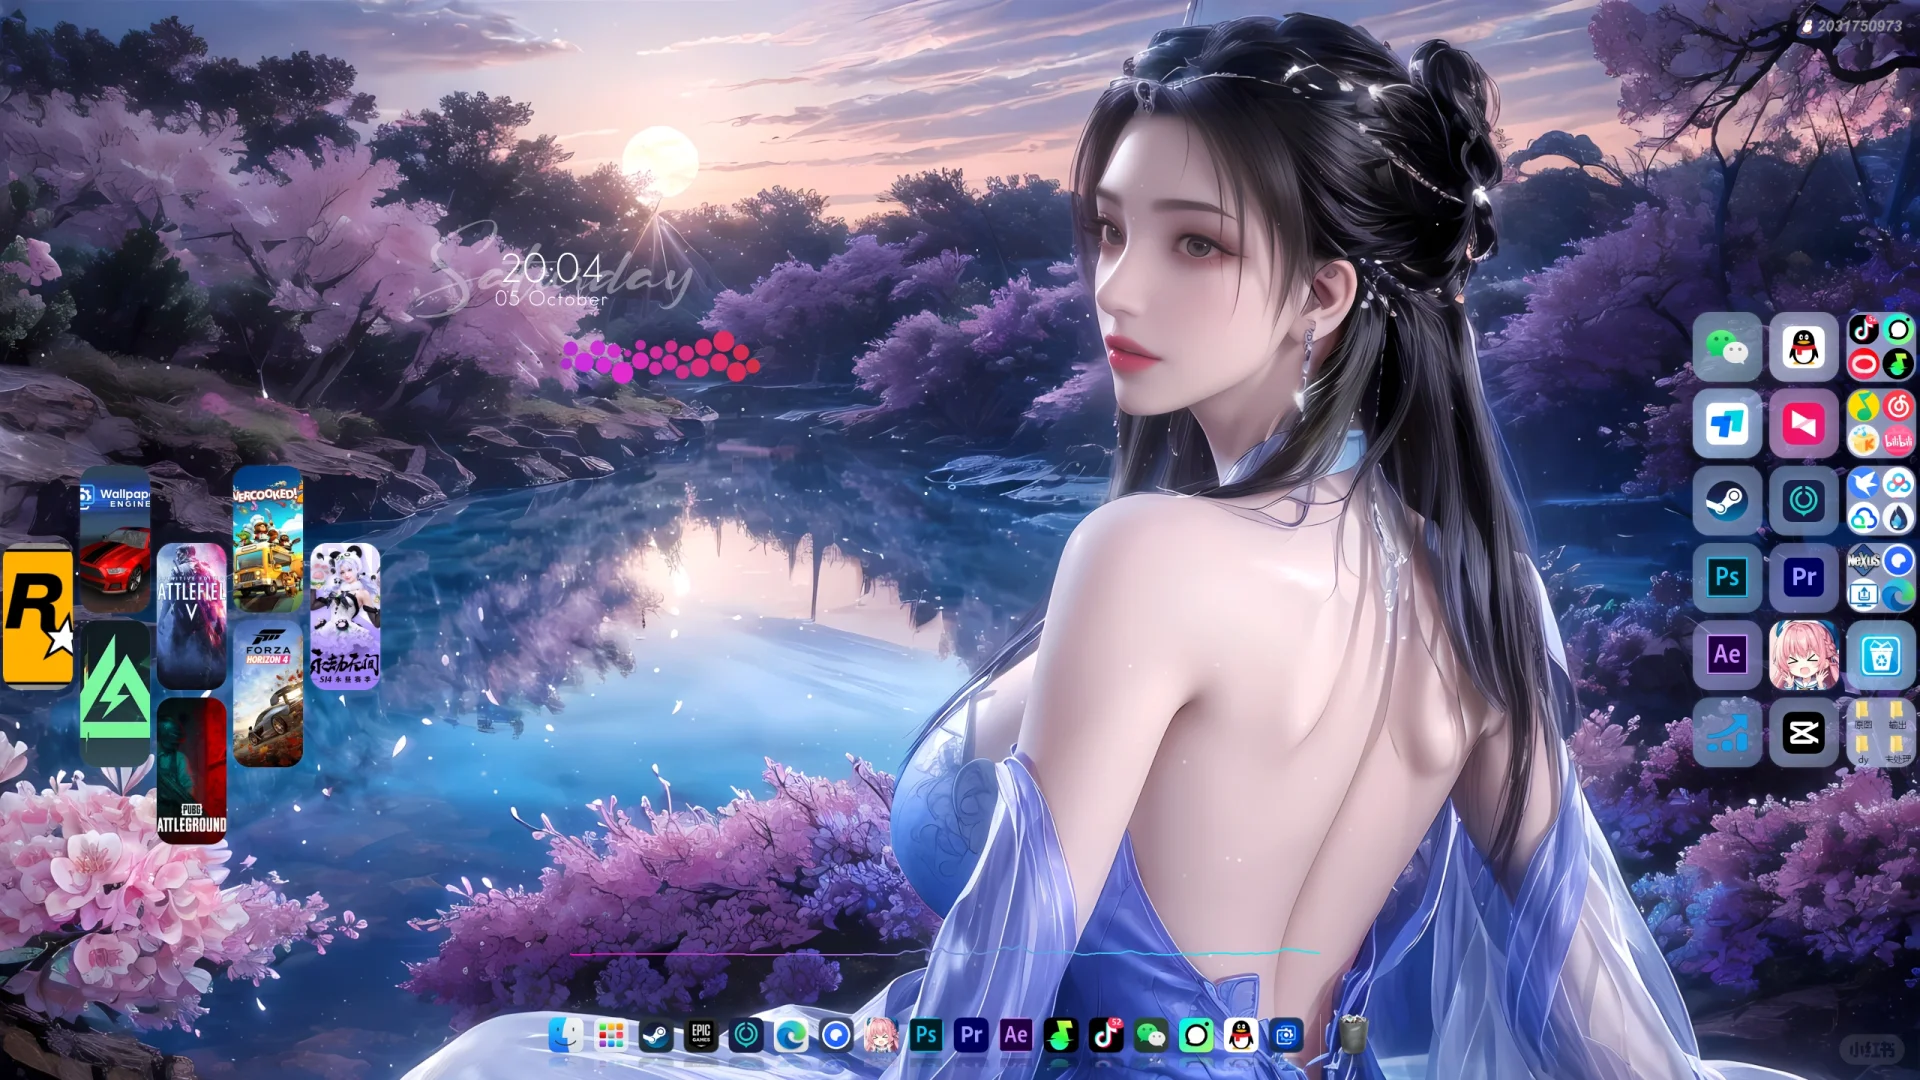Open Steam tile in the right icon grid
This screenshot has height=1080, width=1920.
point(1727,501)
